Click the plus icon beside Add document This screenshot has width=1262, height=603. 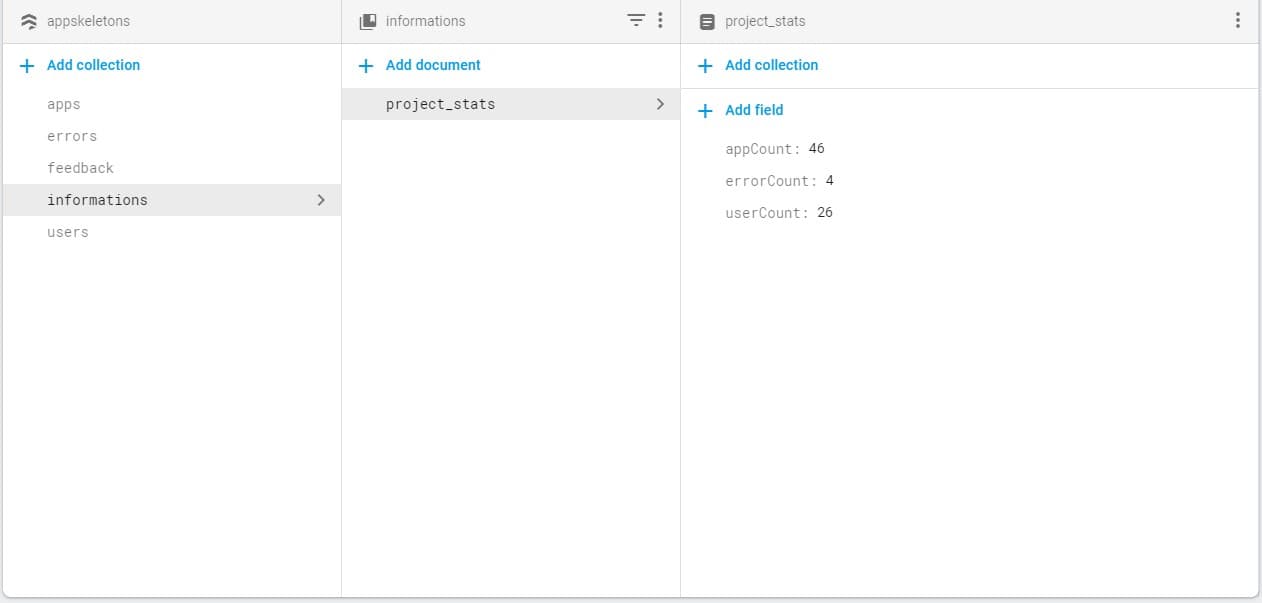click(366, 65)
